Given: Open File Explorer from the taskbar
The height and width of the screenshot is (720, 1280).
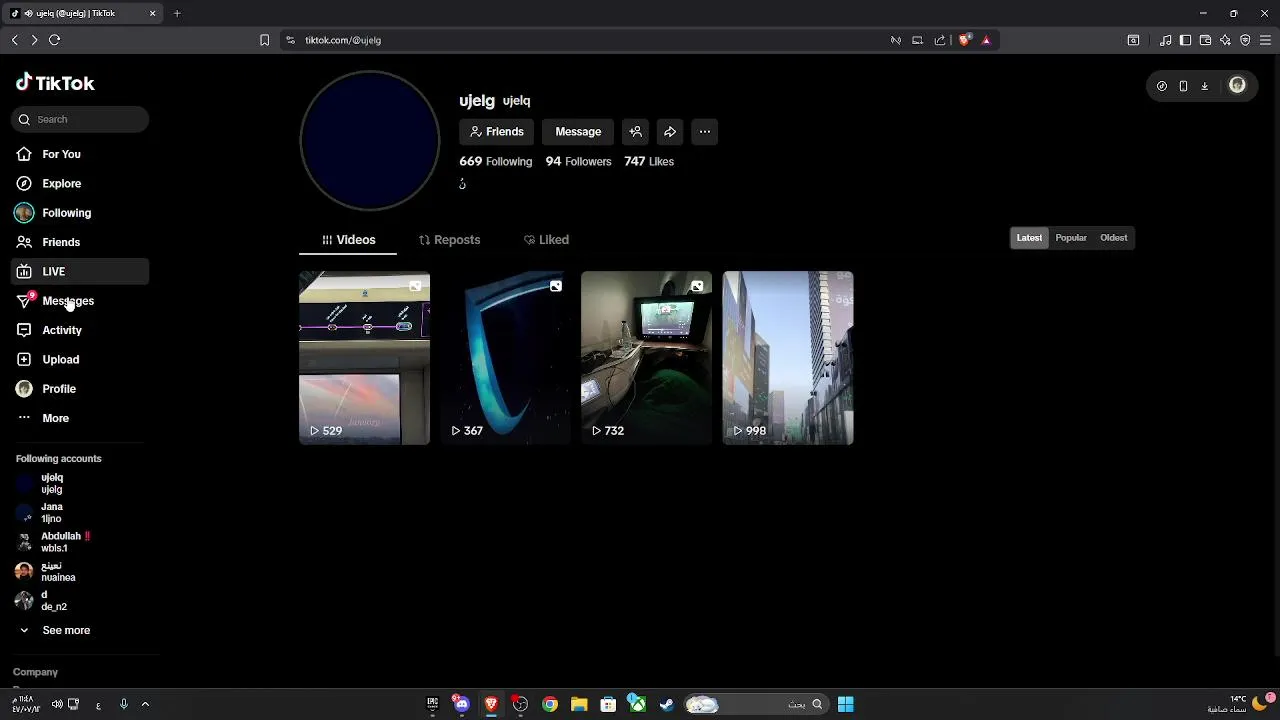Looking at the screenshot, I should pos(578,704).
